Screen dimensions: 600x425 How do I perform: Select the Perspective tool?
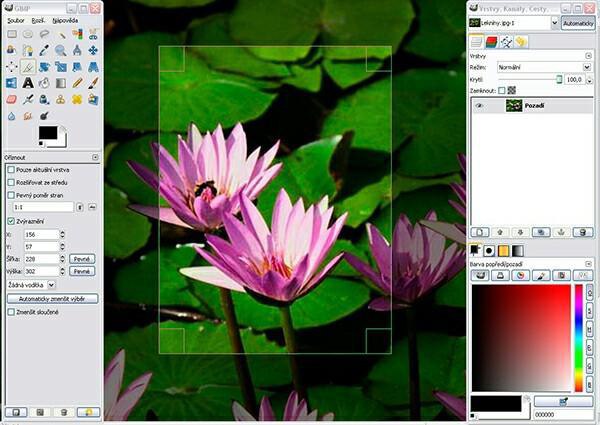point(93,67)
